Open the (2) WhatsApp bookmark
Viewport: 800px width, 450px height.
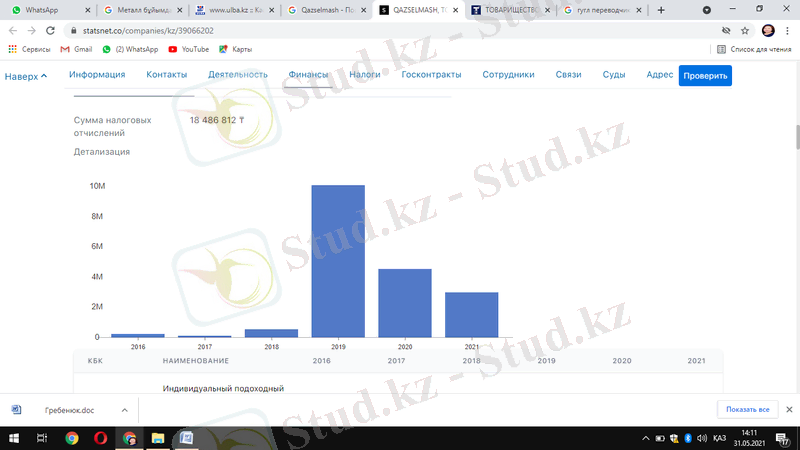pyautogui.click(x=130, y=49)
